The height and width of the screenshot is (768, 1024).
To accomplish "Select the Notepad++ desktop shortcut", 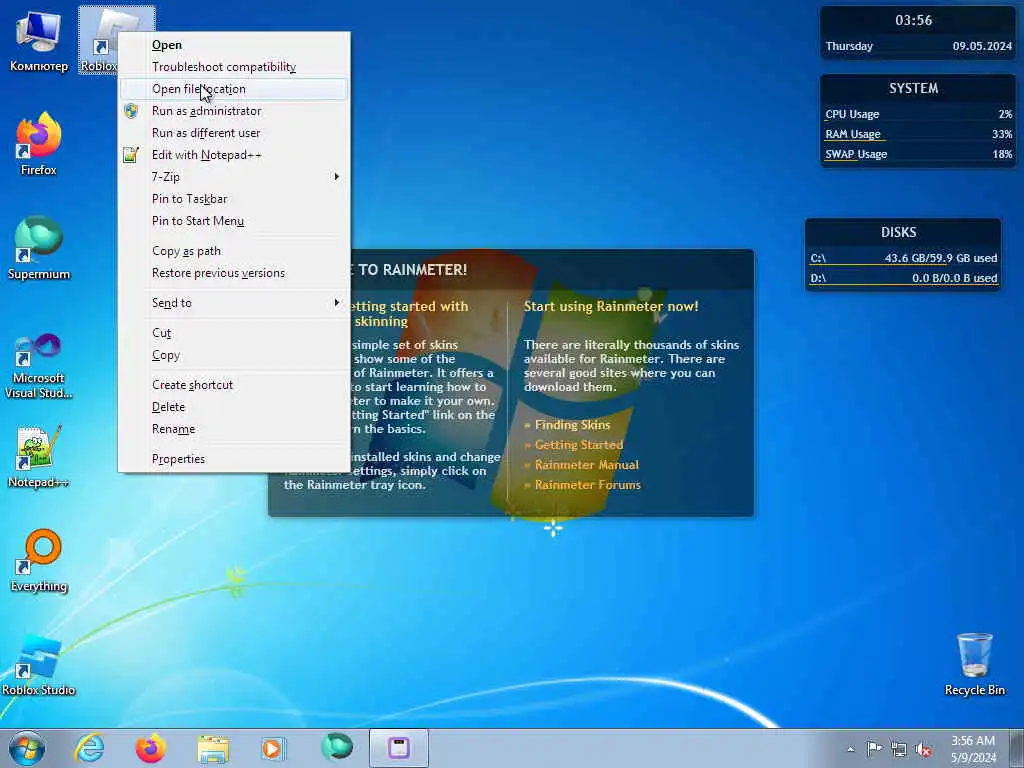I will (39, 457).
